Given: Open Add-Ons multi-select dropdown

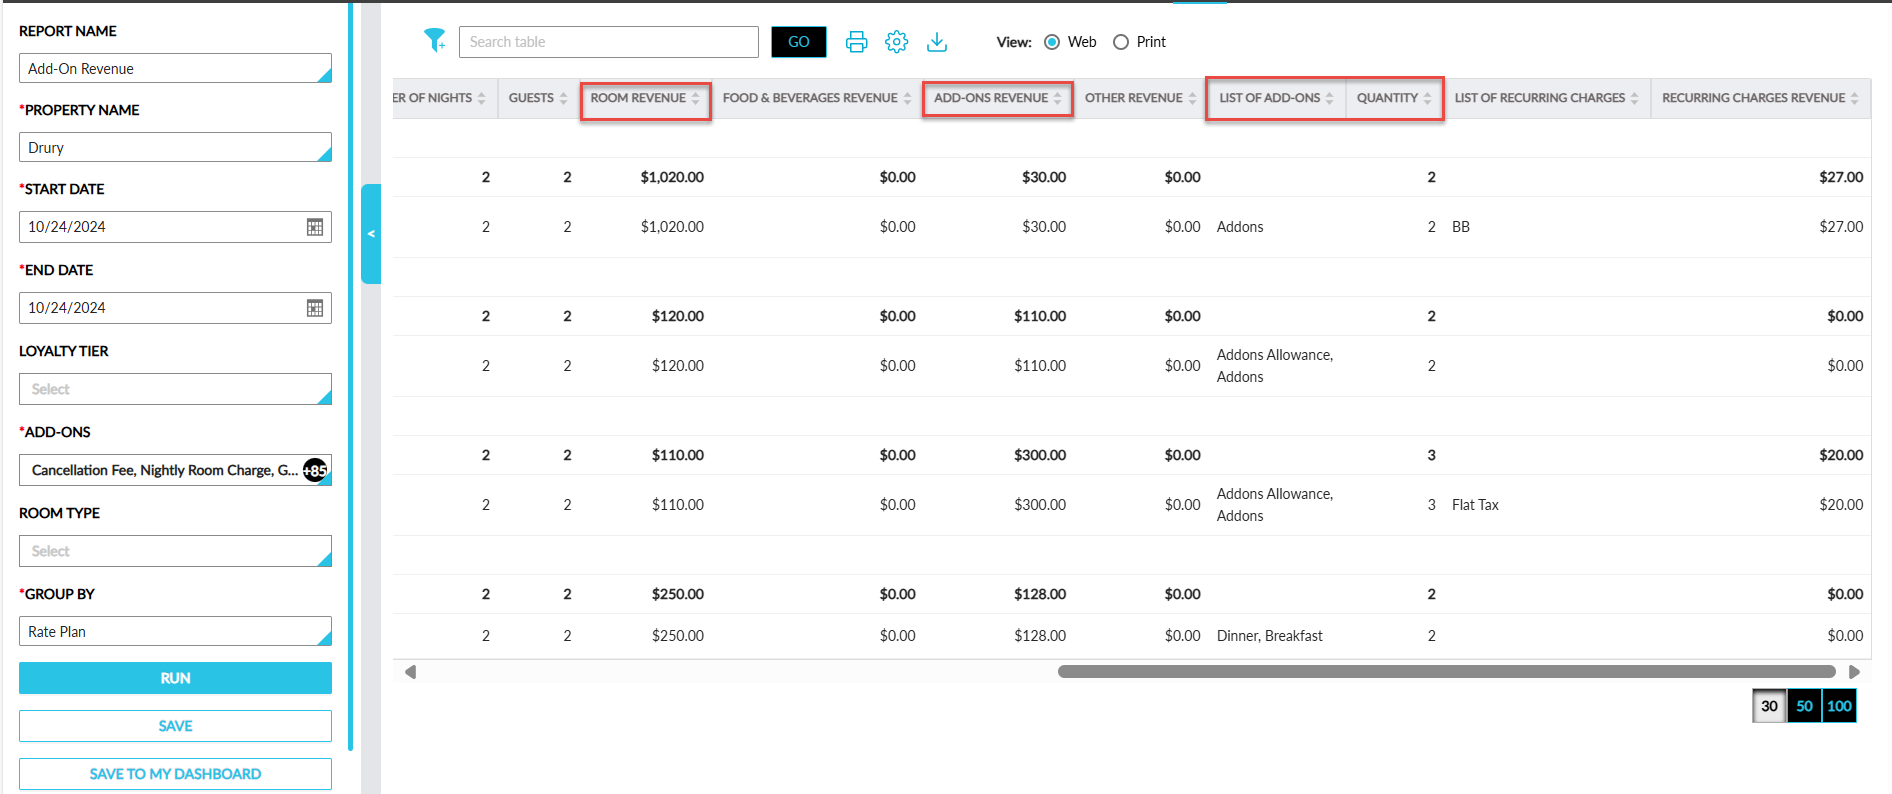Looking at the screenshot, I should coord(175,470).
